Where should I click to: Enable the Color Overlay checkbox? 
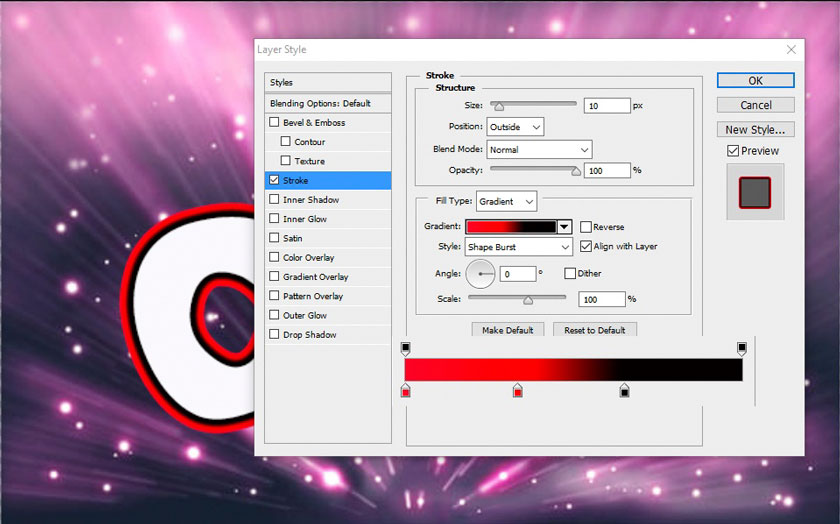click(x=274, y=257)
